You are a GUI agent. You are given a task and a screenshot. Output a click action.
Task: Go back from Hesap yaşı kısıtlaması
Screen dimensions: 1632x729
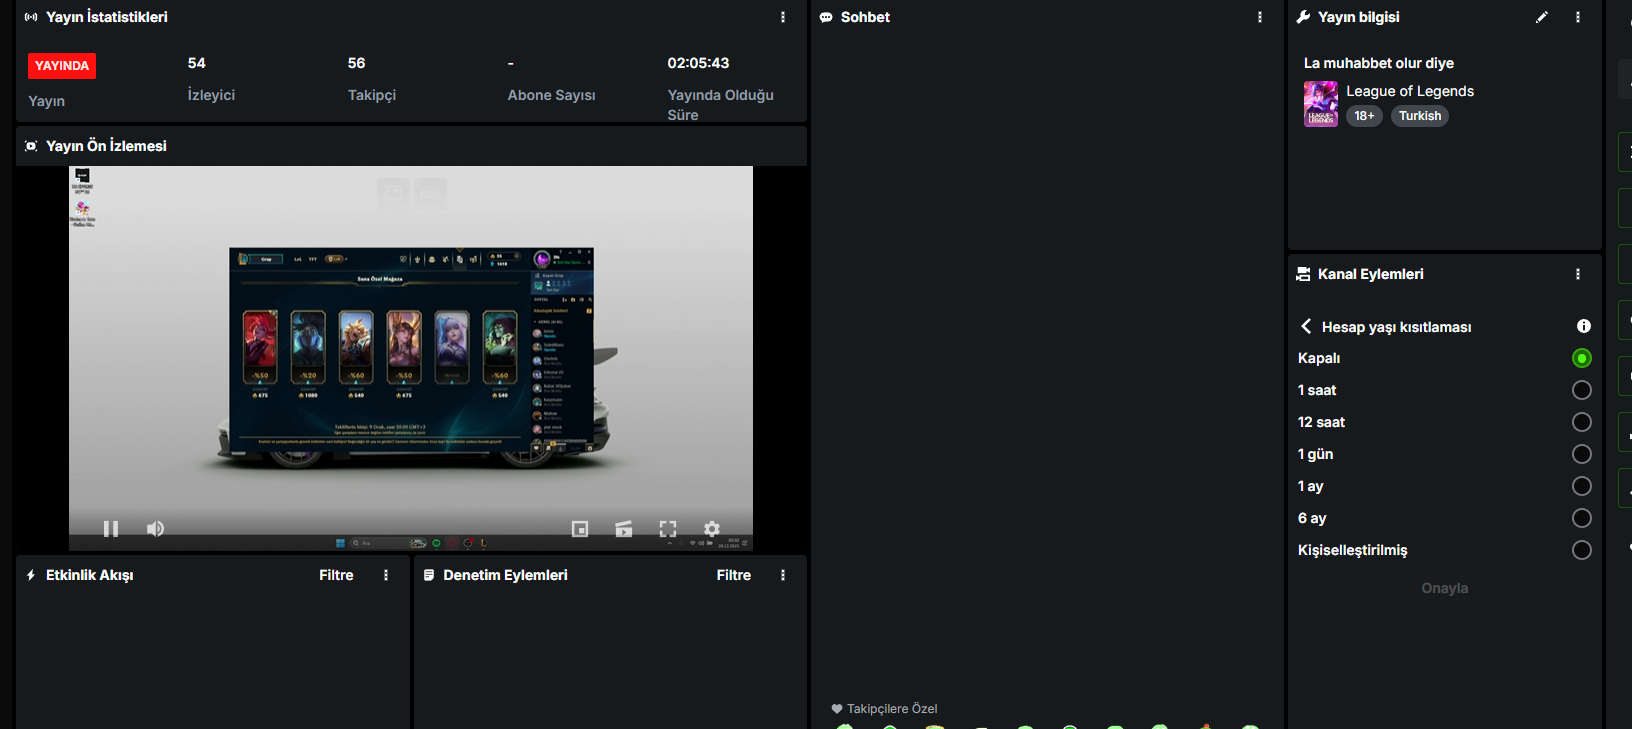(1306, 326)
